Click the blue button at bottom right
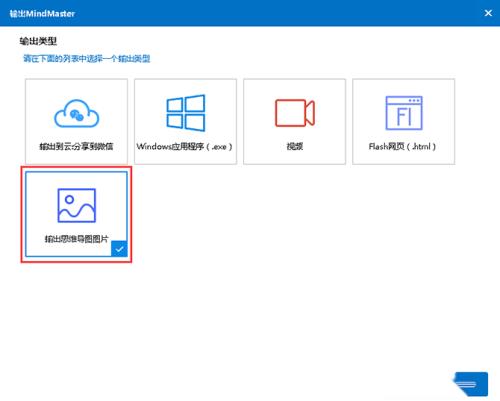 [470, 384]
